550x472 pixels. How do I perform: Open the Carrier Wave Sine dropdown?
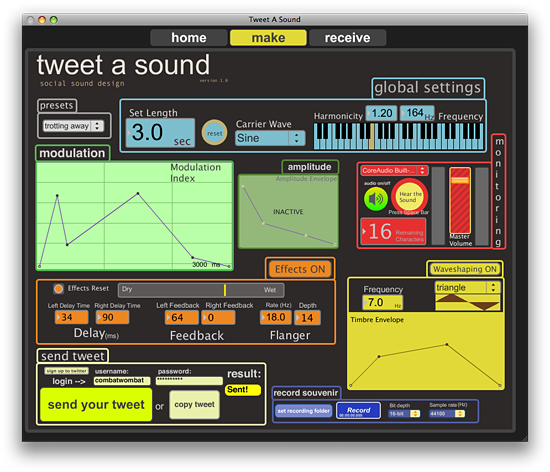pyautogui.click(x=270, y=138)
